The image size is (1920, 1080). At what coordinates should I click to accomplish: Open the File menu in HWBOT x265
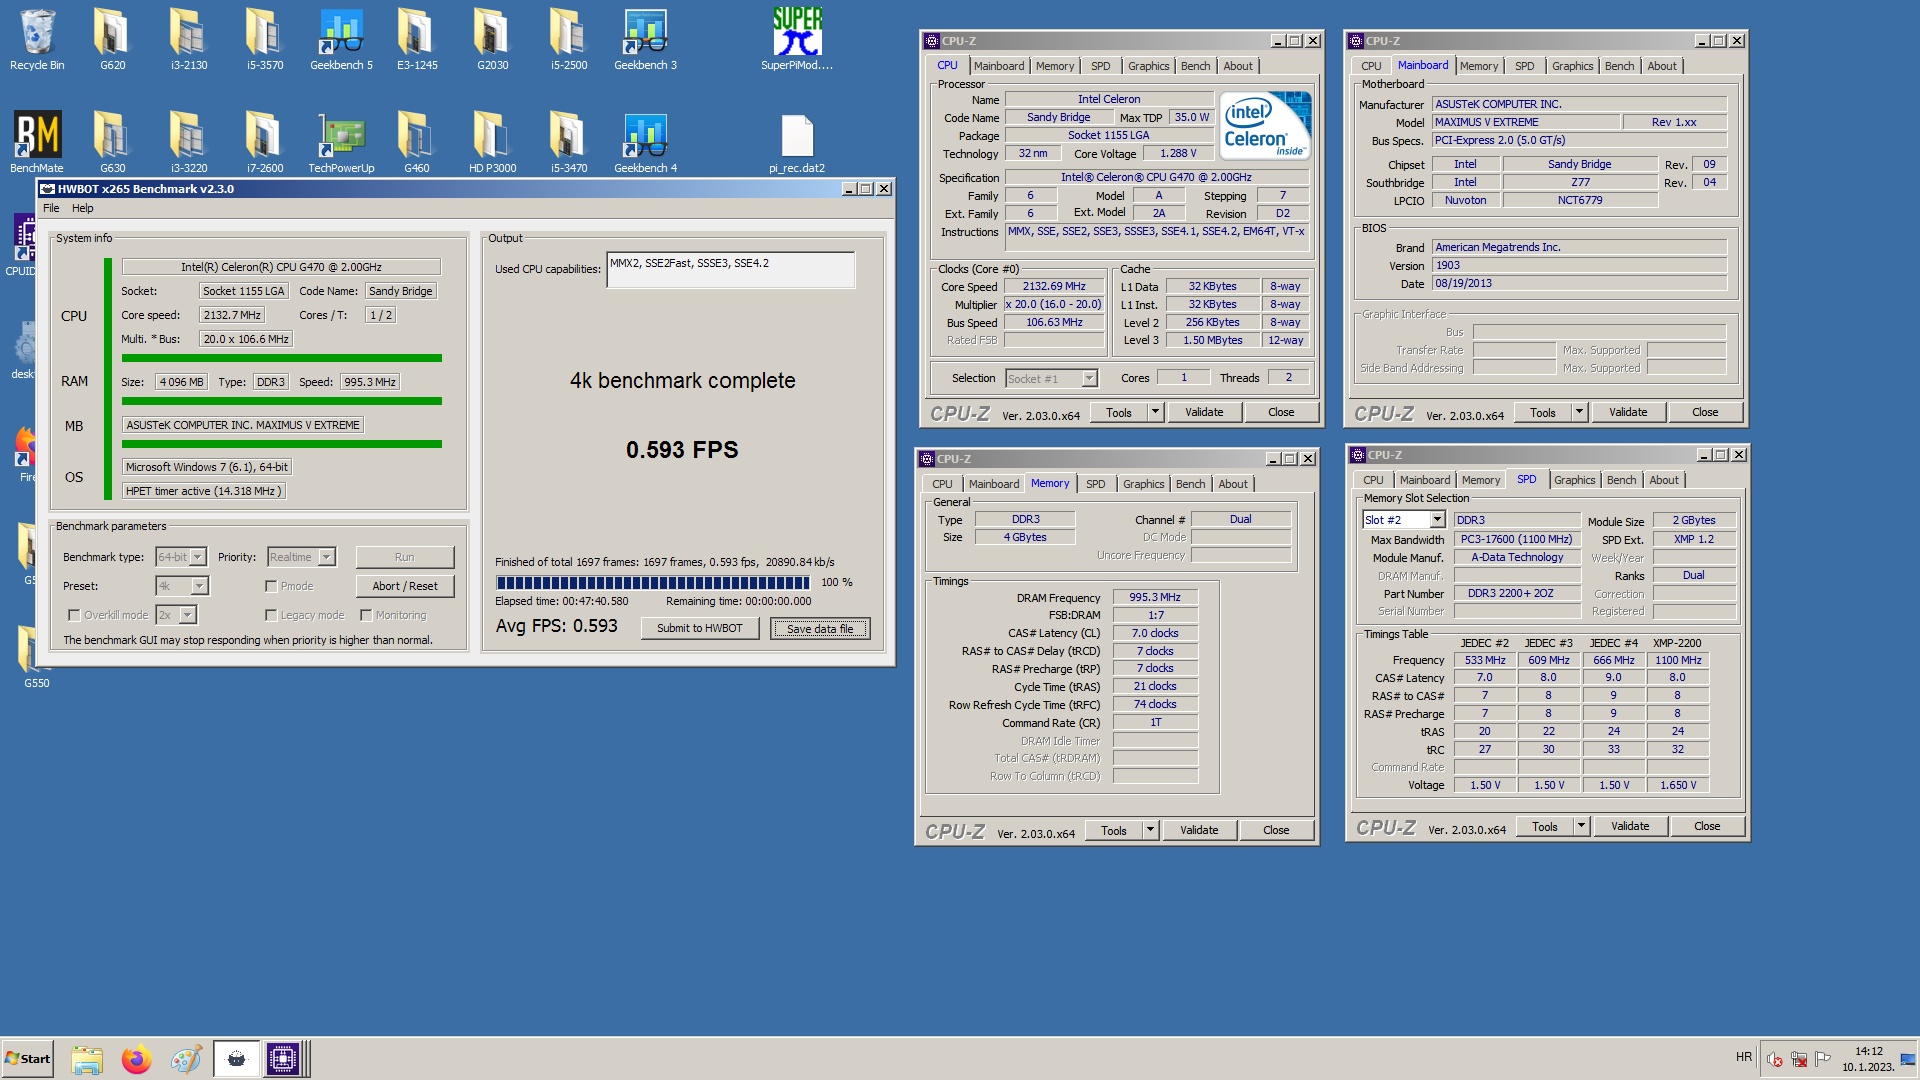tap(51, 208)
